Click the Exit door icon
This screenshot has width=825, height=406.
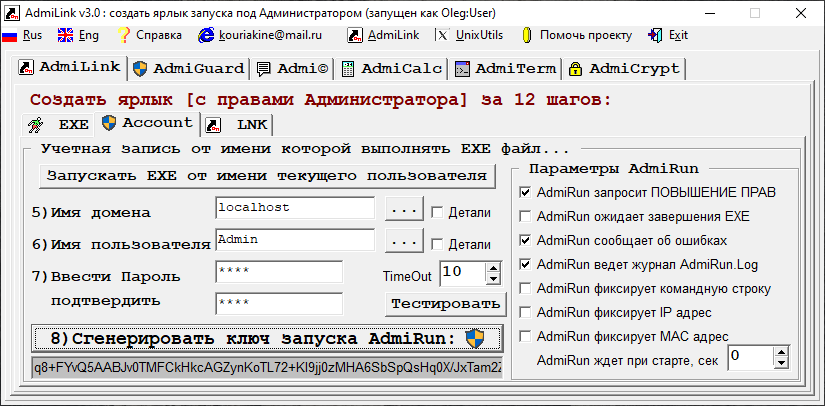tap(656, 35)
